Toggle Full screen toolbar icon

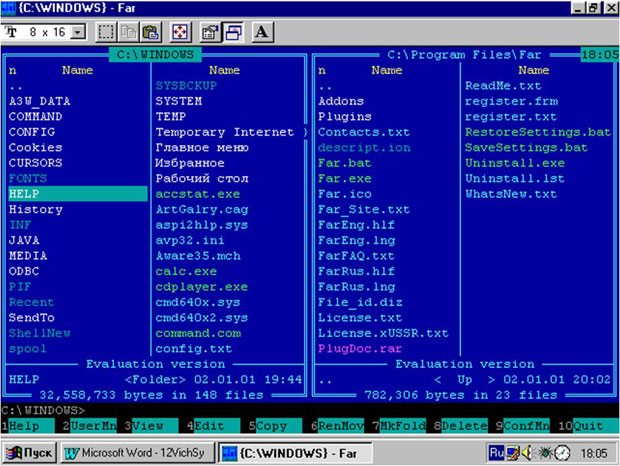pos(180,32)
